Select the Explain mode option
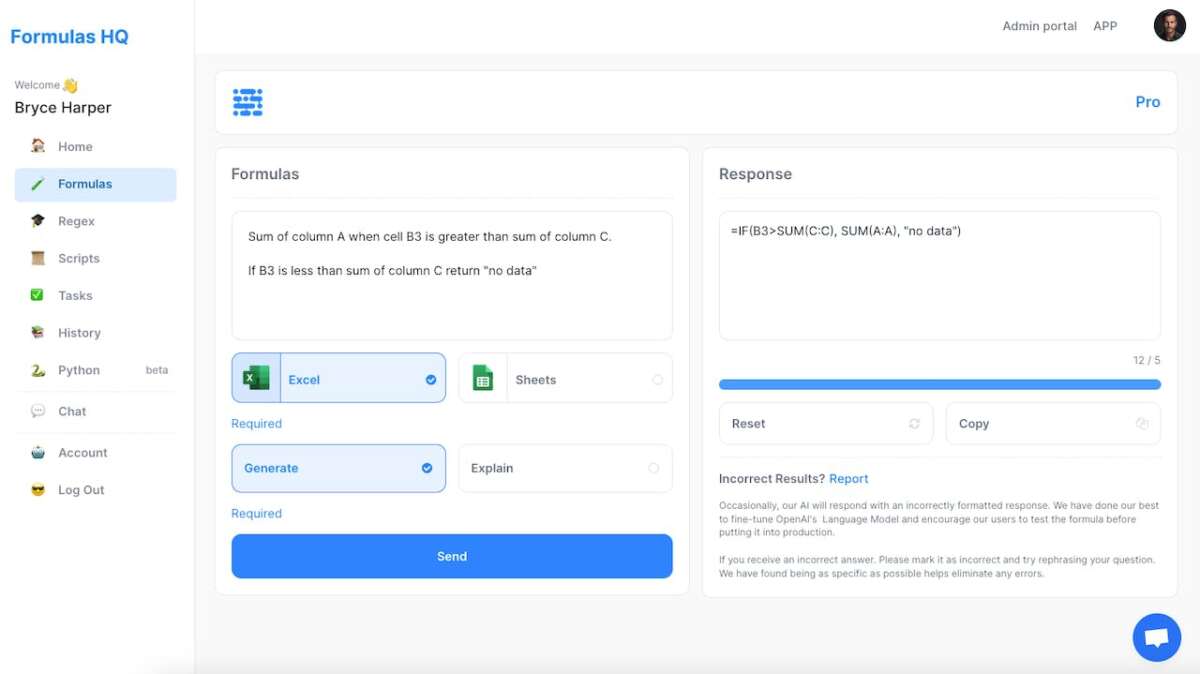 pyautogui.click(x=565, y=468)
